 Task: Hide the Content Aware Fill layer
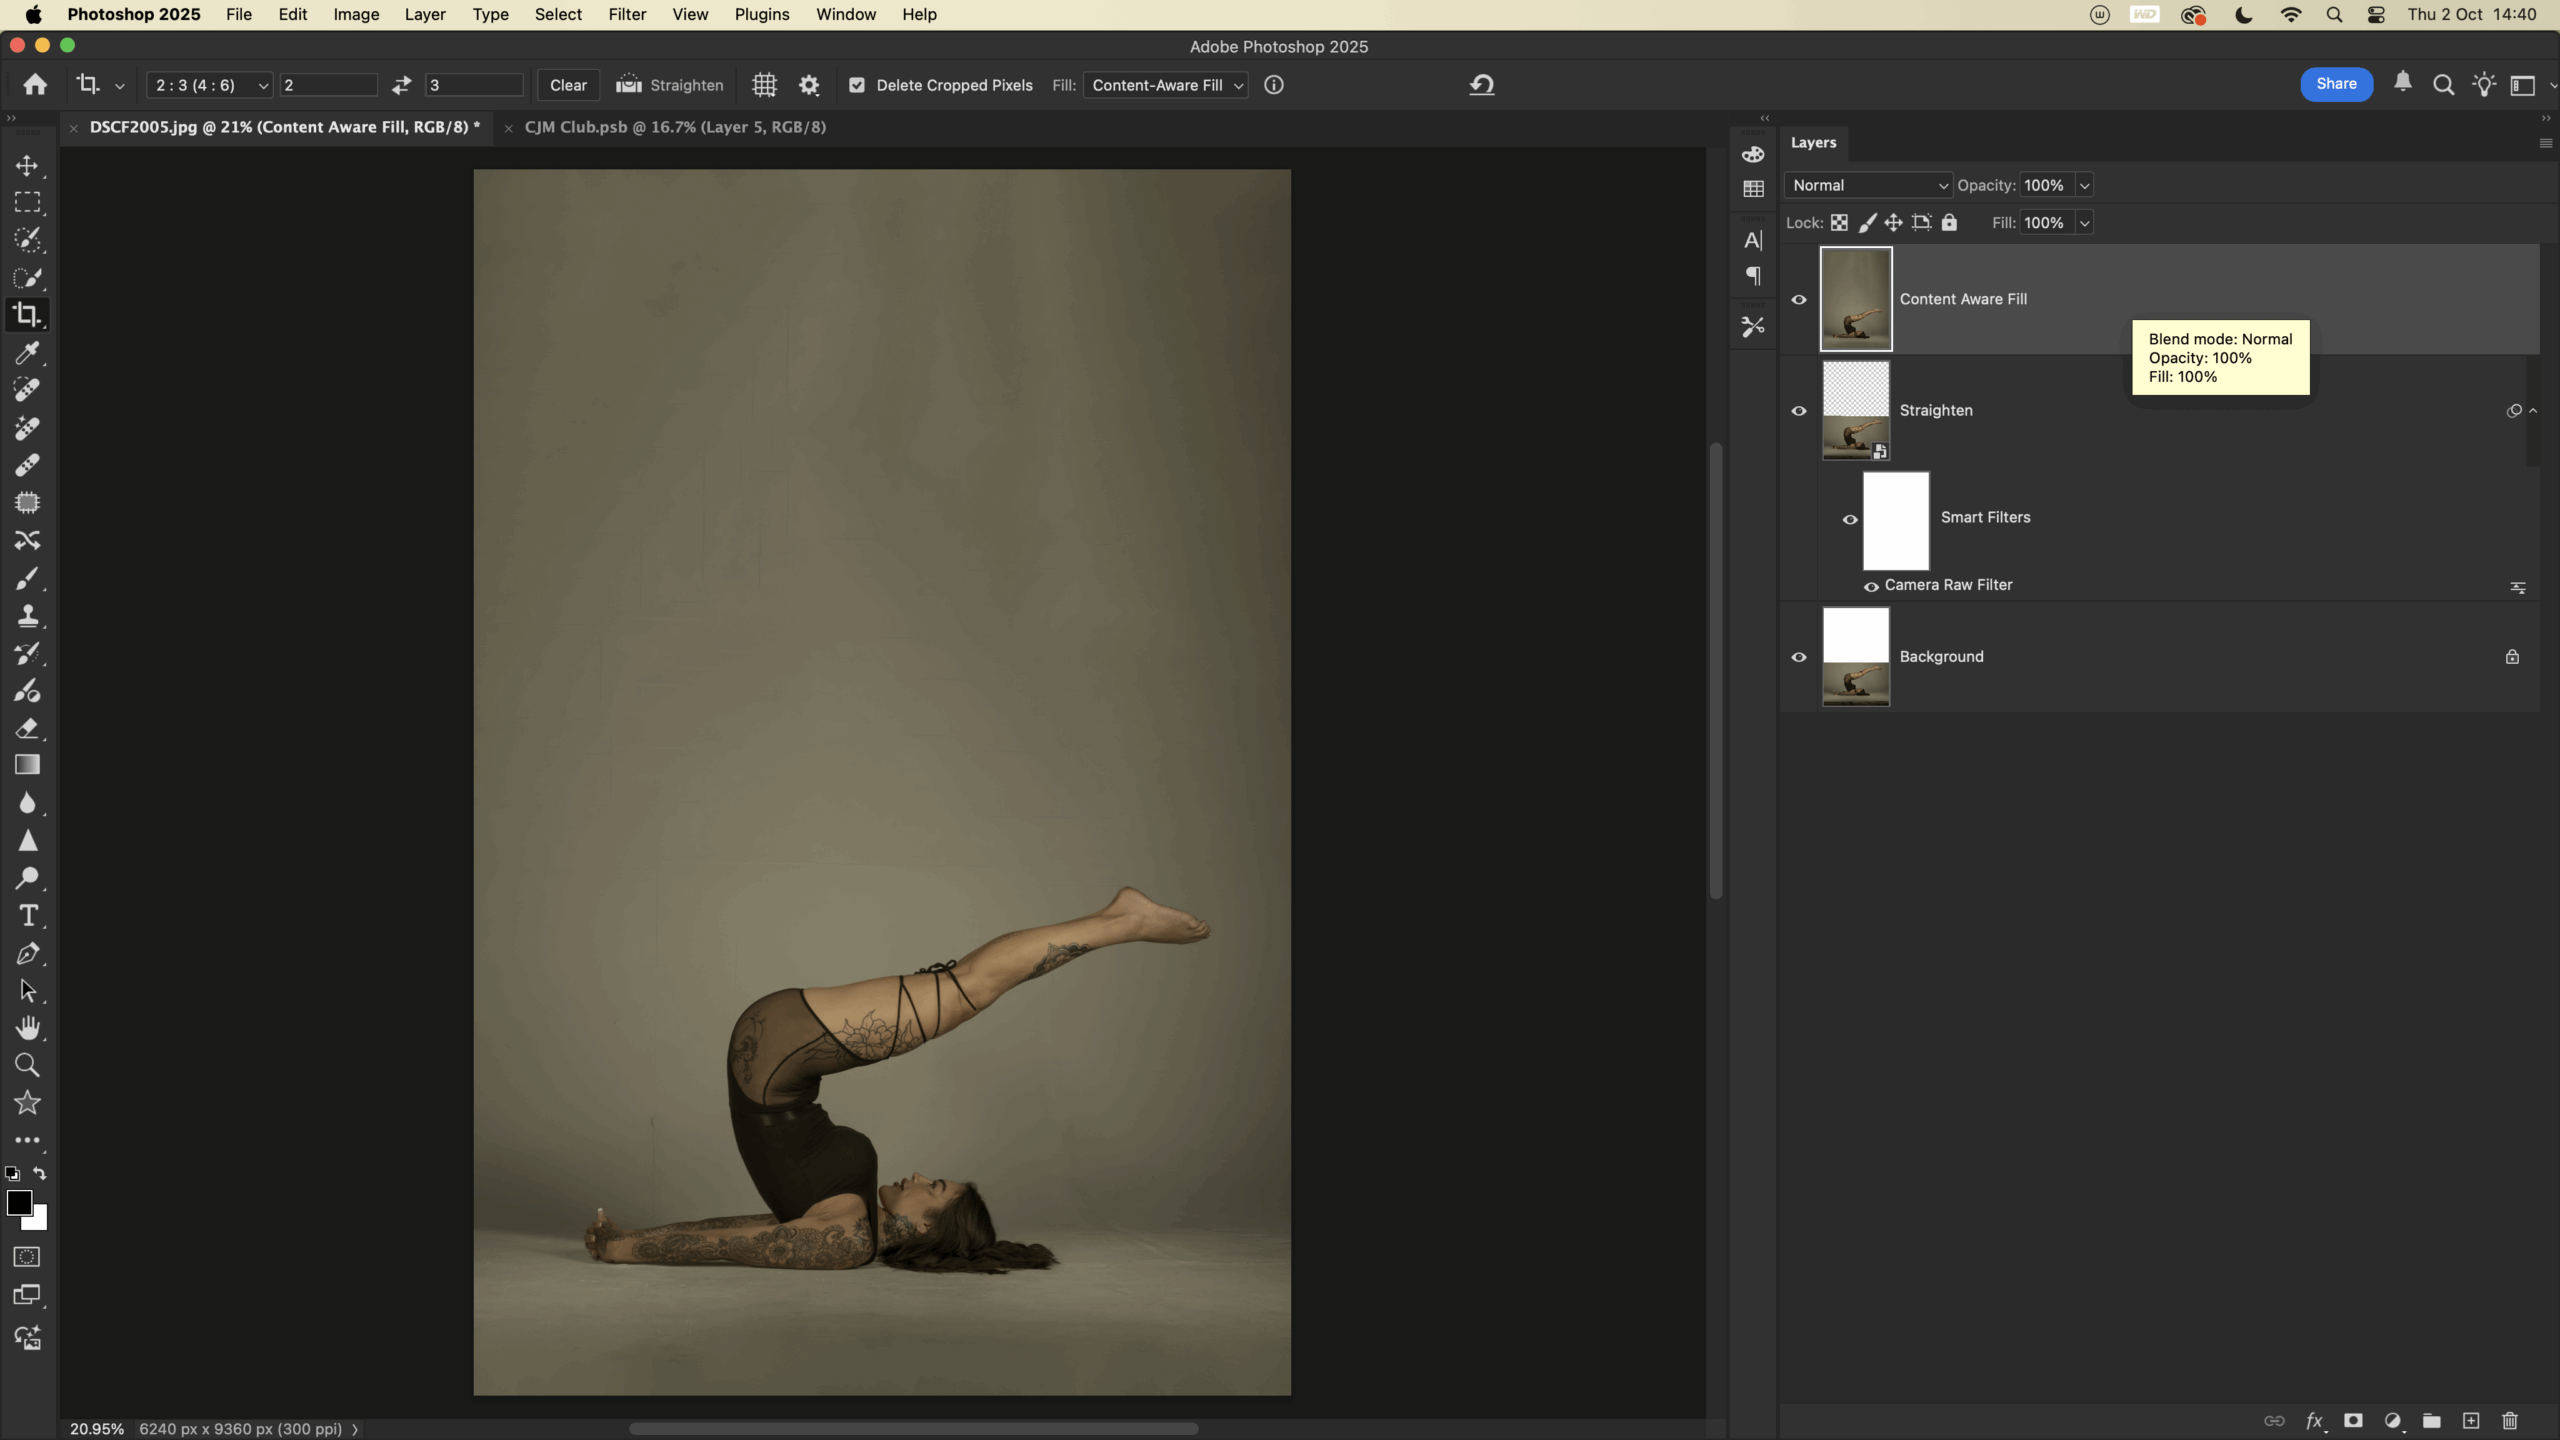click(x=1799, y=300)
